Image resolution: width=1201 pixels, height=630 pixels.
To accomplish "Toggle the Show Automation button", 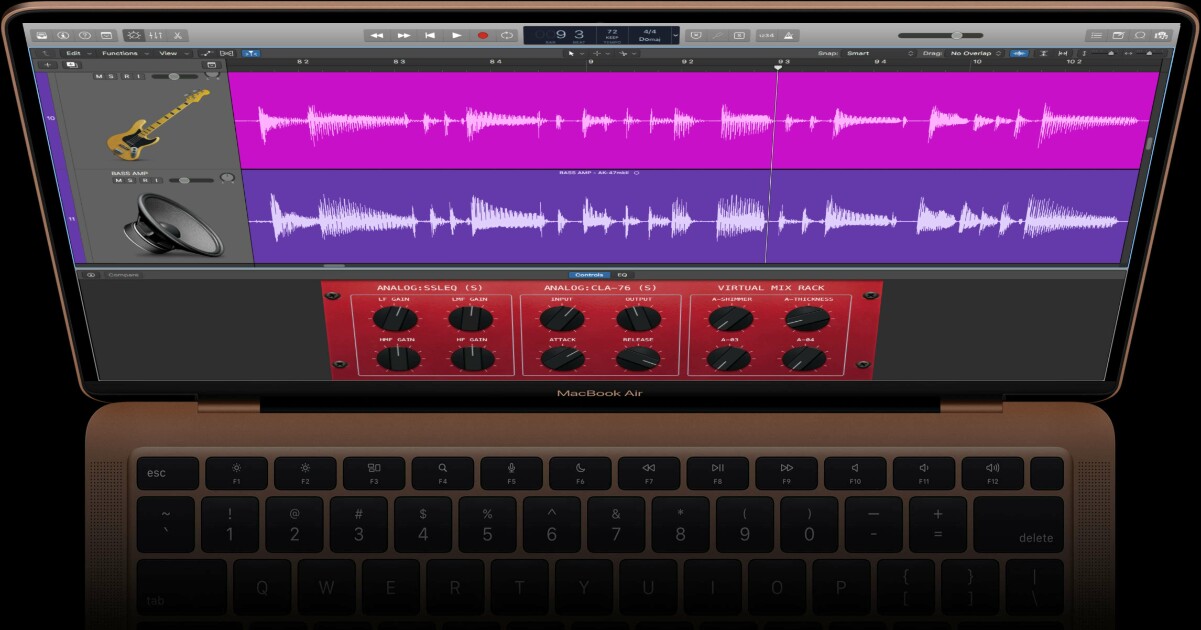I will tap(207, 53).
